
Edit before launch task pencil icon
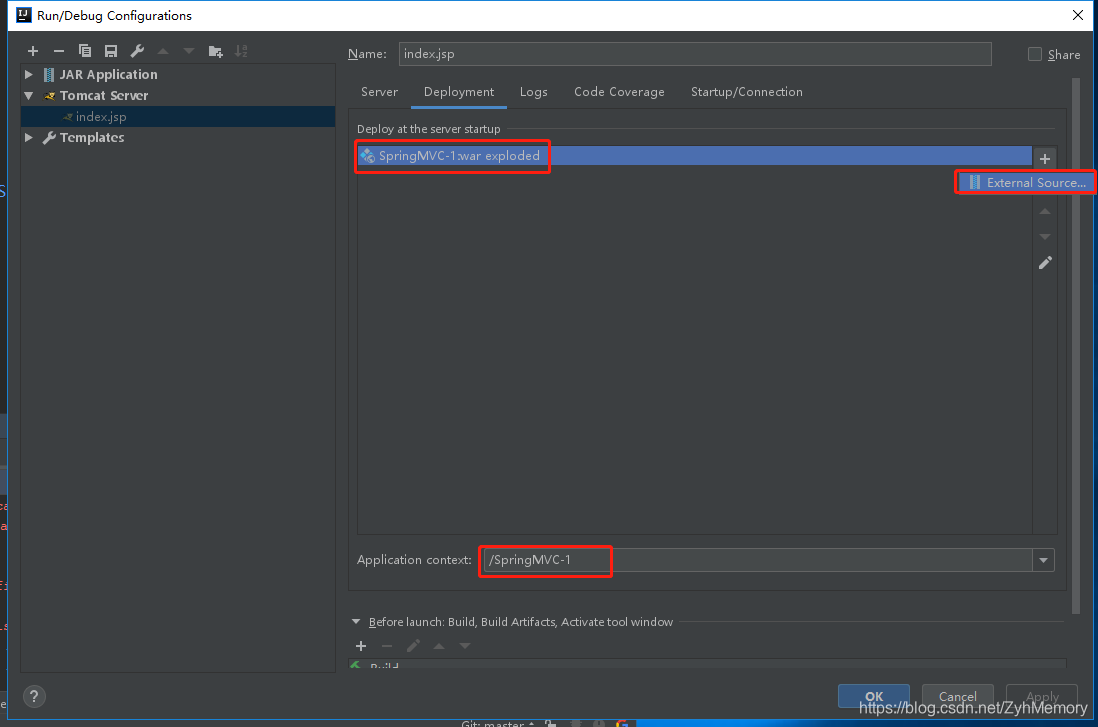coord(413,646)
